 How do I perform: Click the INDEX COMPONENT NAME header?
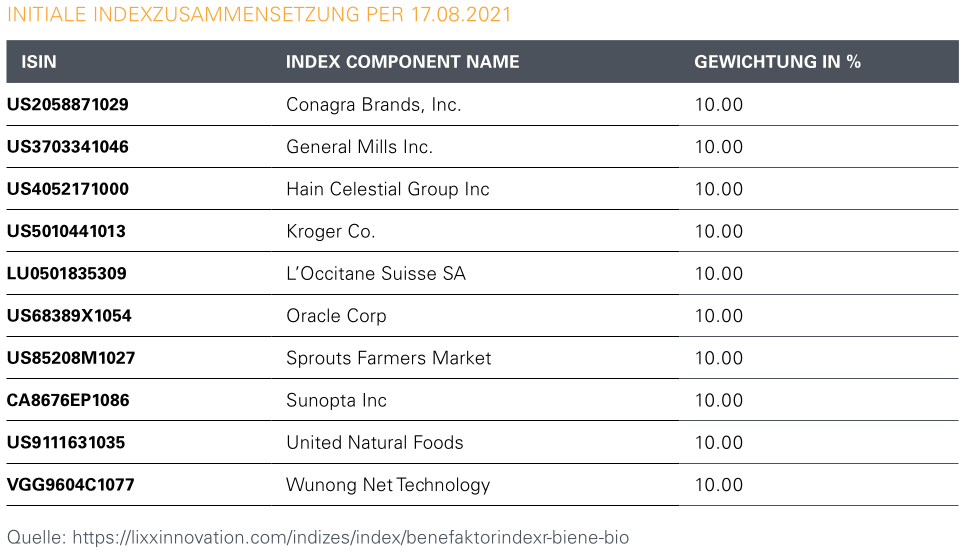[402, 62]
